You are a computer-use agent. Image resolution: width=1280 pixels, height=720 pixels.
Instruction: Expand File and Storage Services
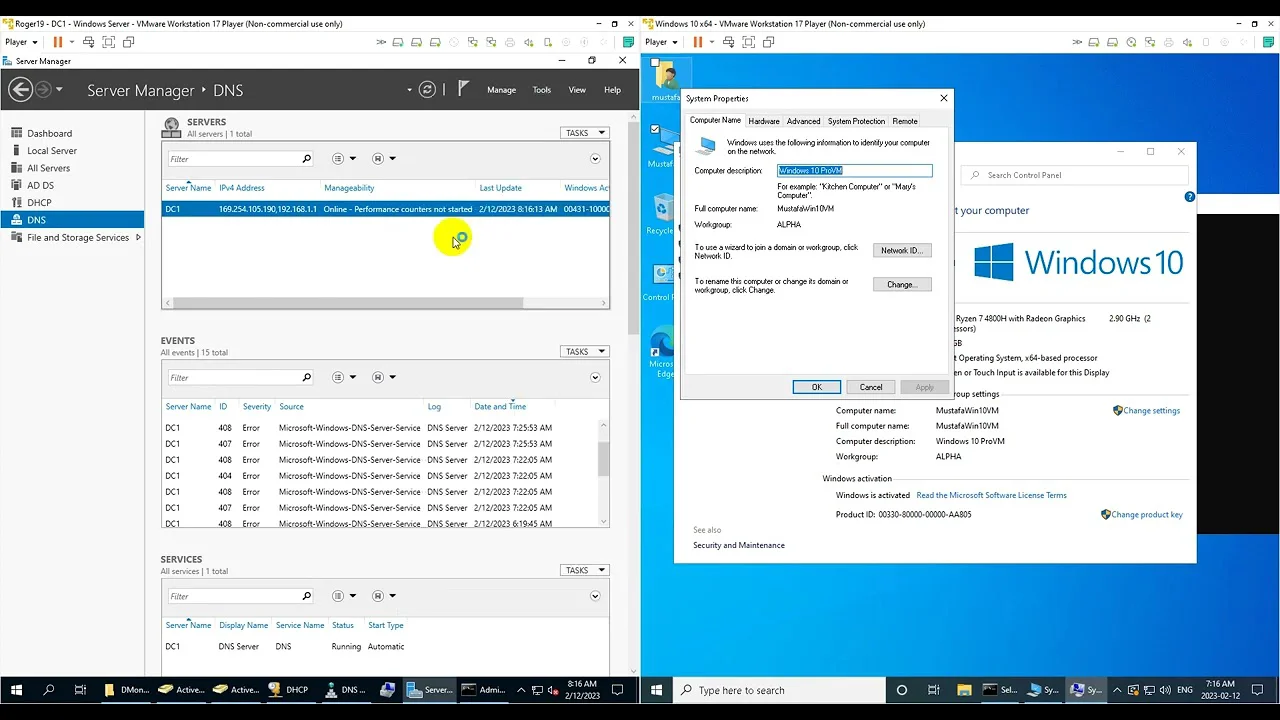click(138, 237)
